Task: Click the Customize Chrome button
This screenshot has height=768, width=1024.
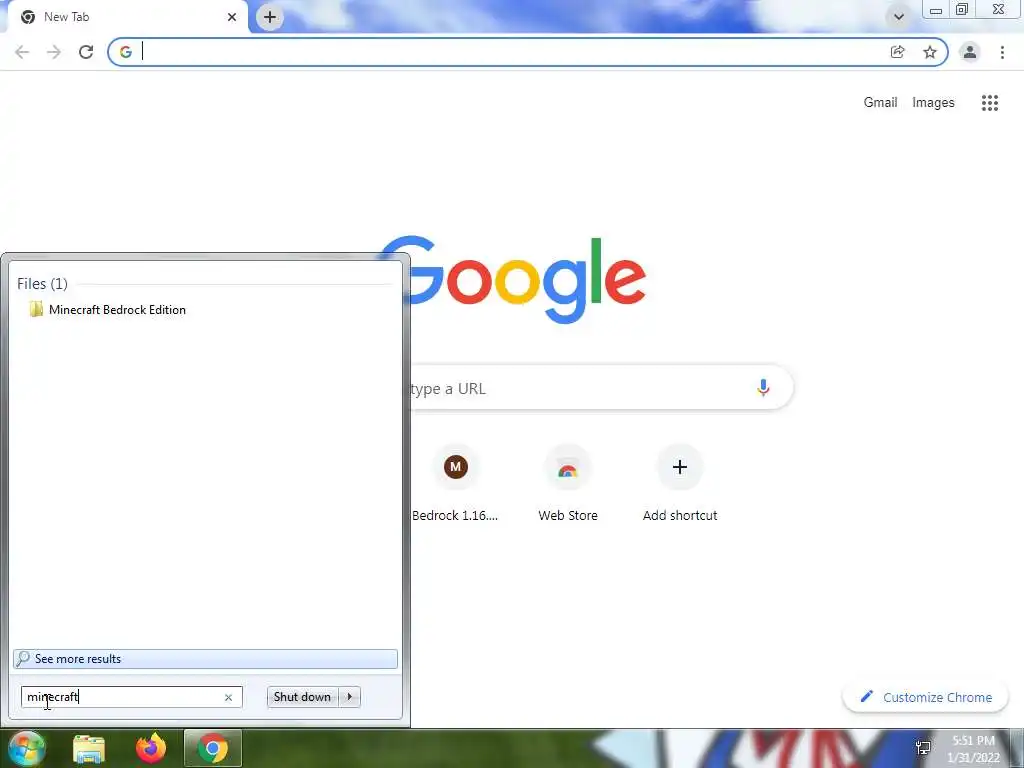Action: point(925,697)
